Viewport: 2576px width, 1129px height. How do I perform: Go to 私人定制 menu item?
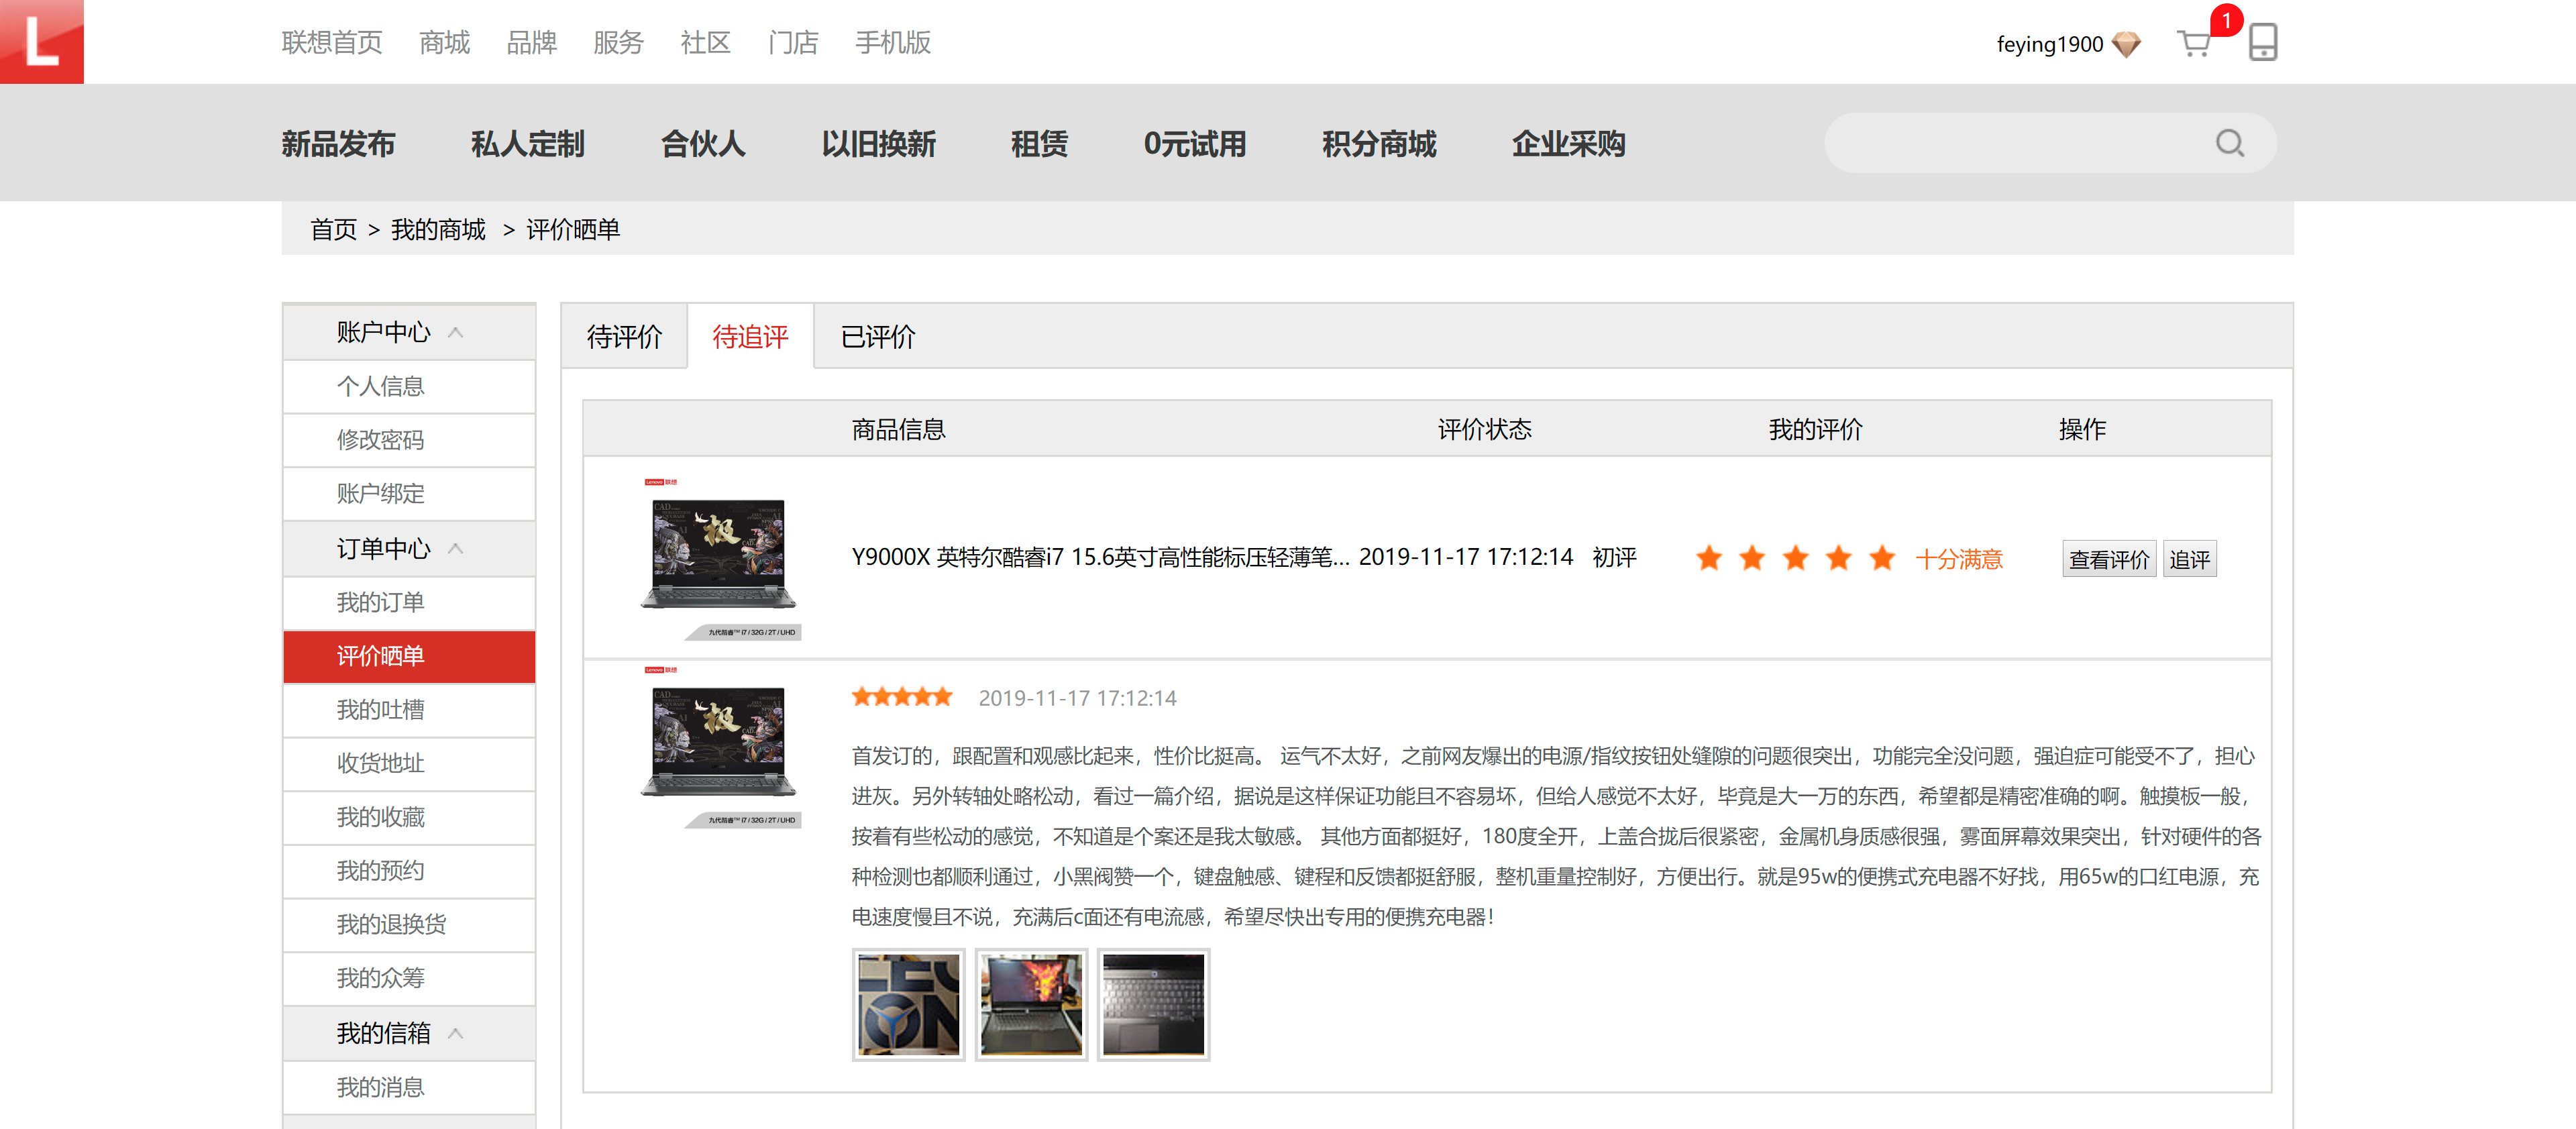coord(528,144)
